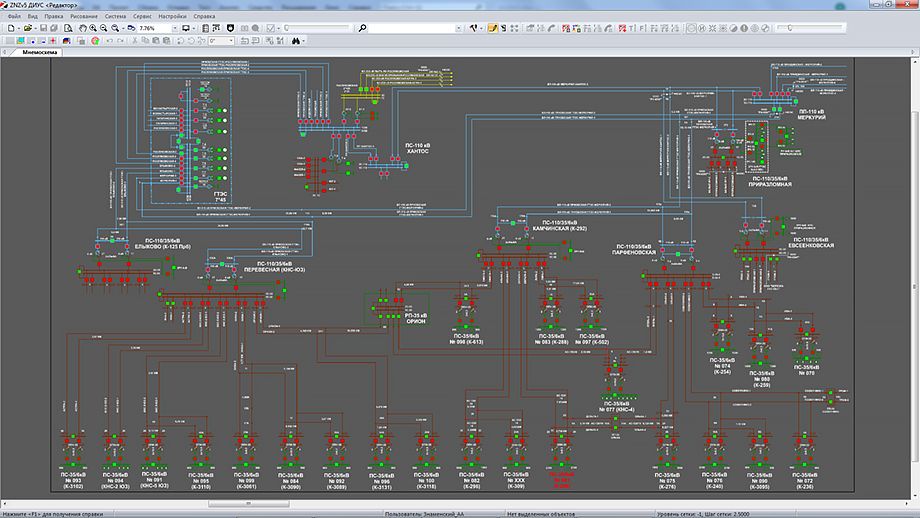Select the hand pan tool

click(x=83, y=29)
